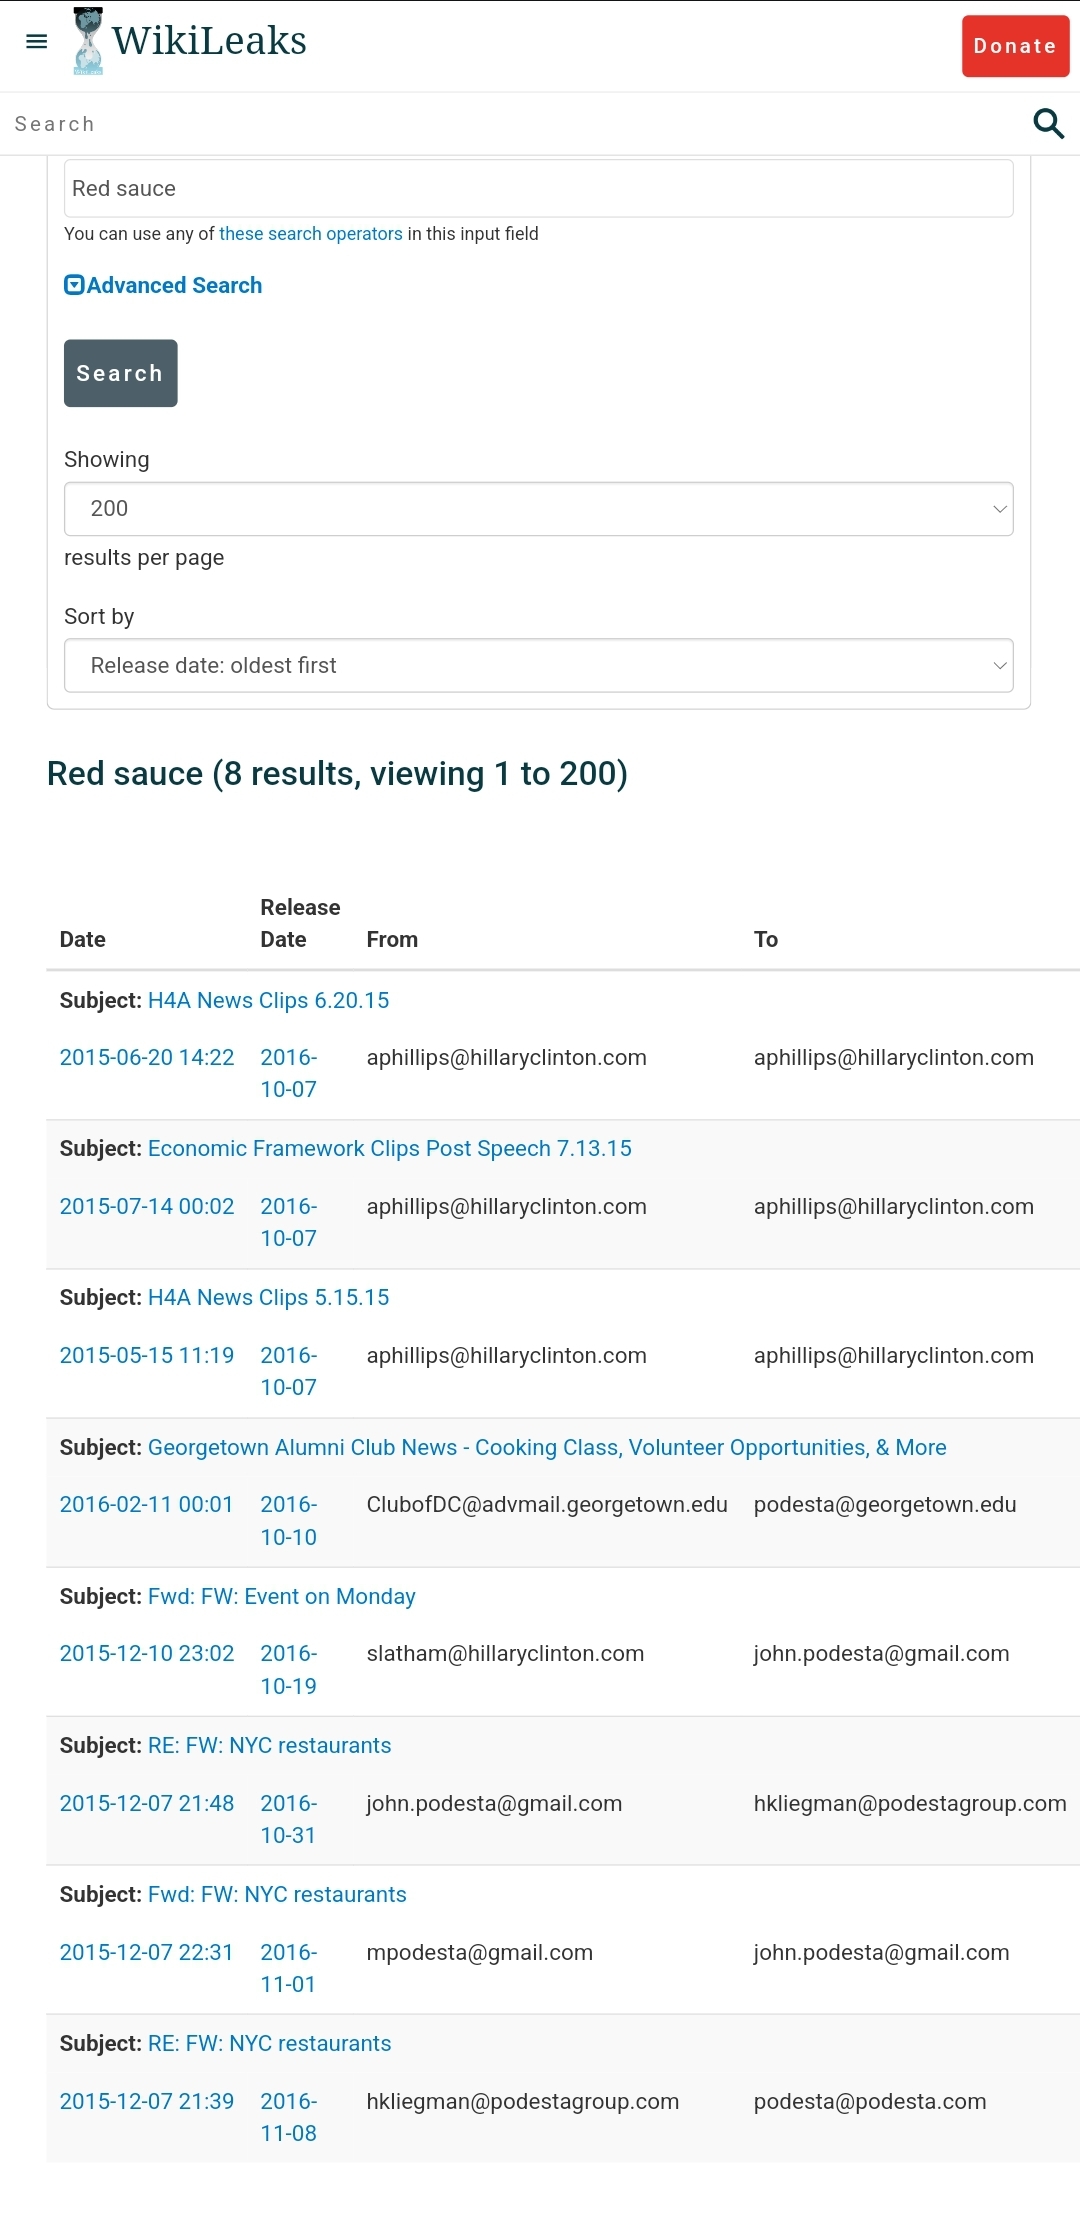This screenshot has width=1080, height=2214.
Task: Expand the Advanced Search section
Action: tap(174, 285)
